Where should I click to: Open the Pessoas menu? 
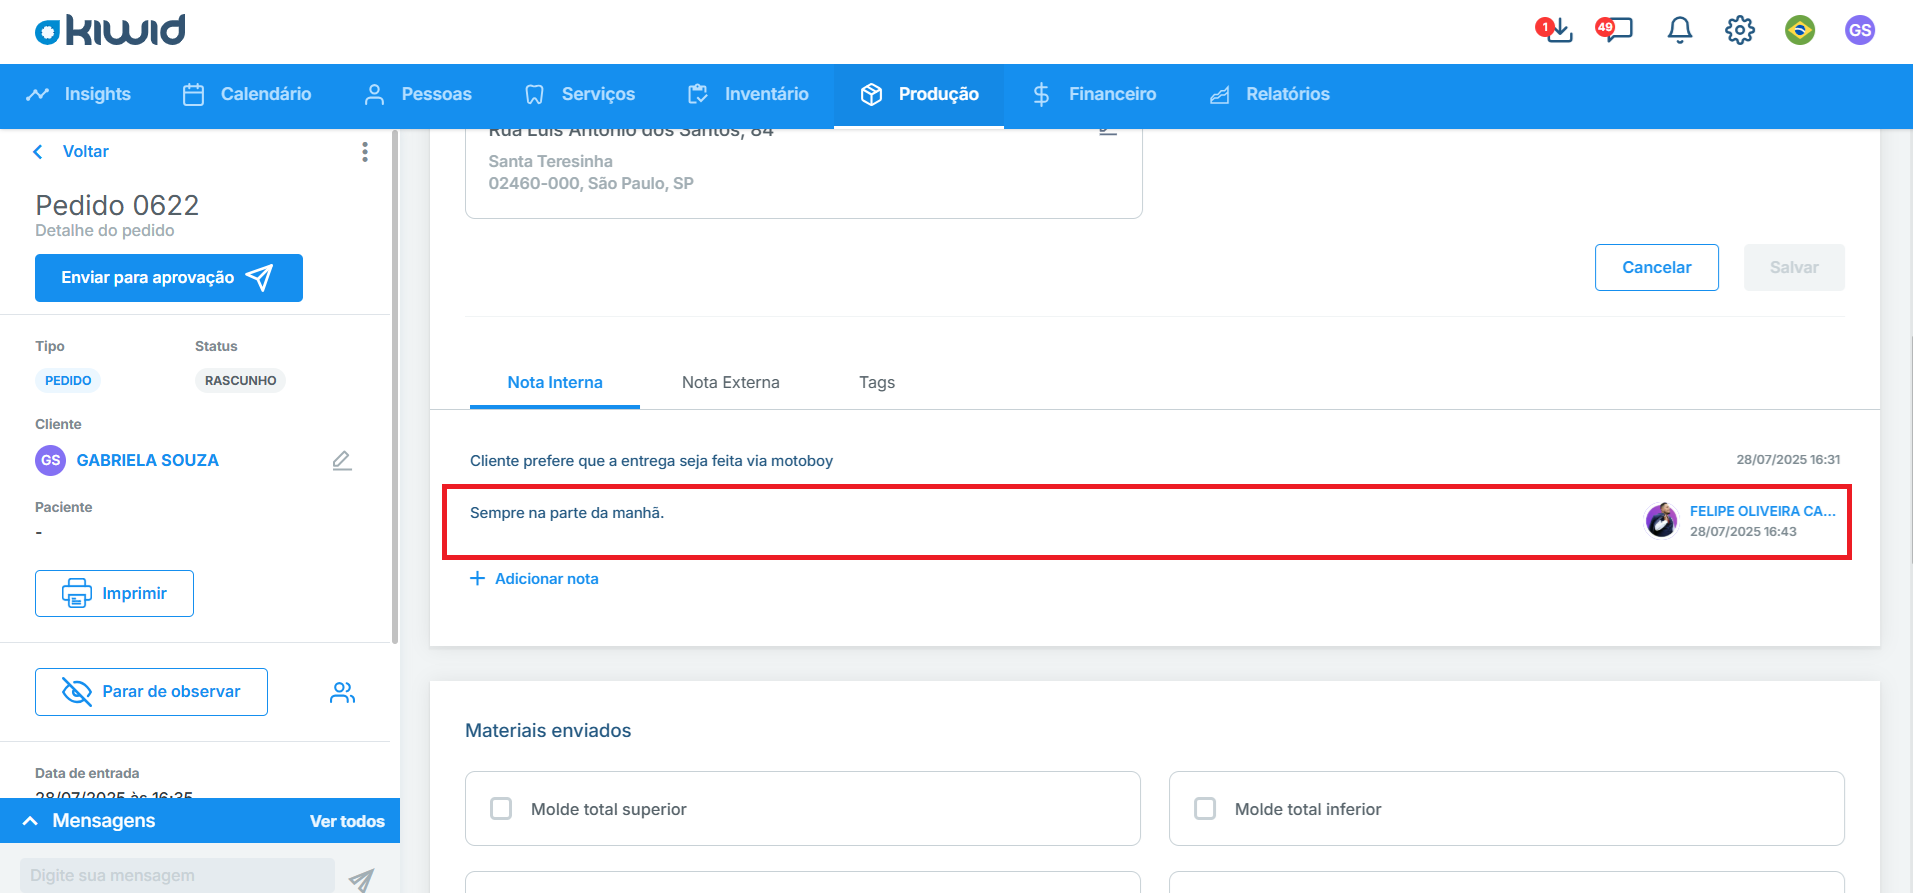[x=418, y=94]
